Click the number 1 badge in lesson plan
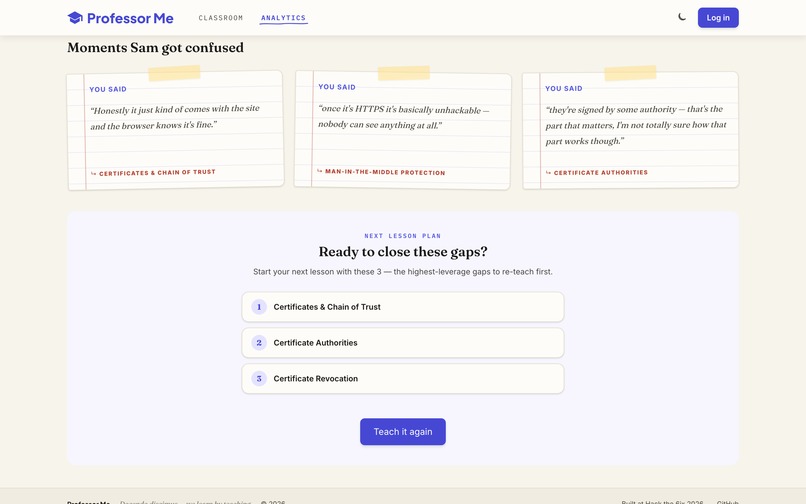Image resolution: width=806 pixels, height=504 pixels. pos(259,307)
